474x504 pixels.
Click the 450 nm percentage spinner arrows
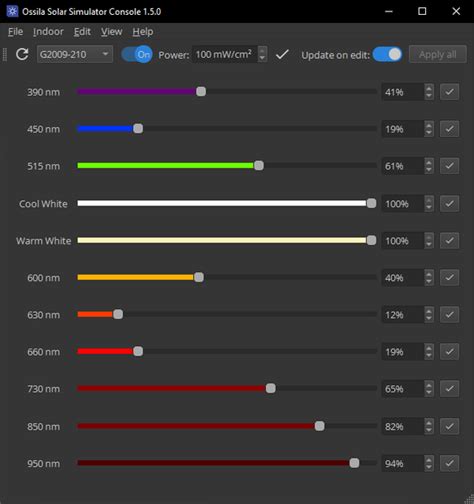[x=429, y=129]
